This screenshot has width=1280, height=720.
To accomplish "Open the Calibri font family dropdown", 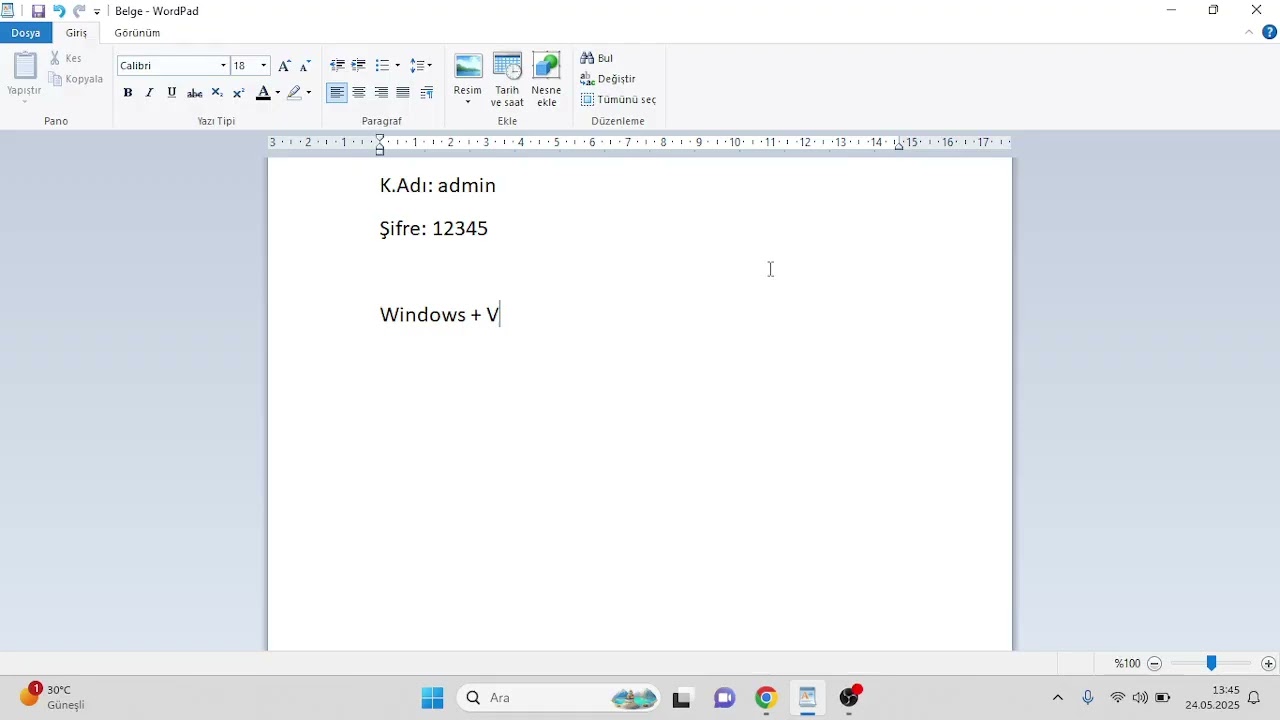I will pyautogui.click(x=223, y=66).
